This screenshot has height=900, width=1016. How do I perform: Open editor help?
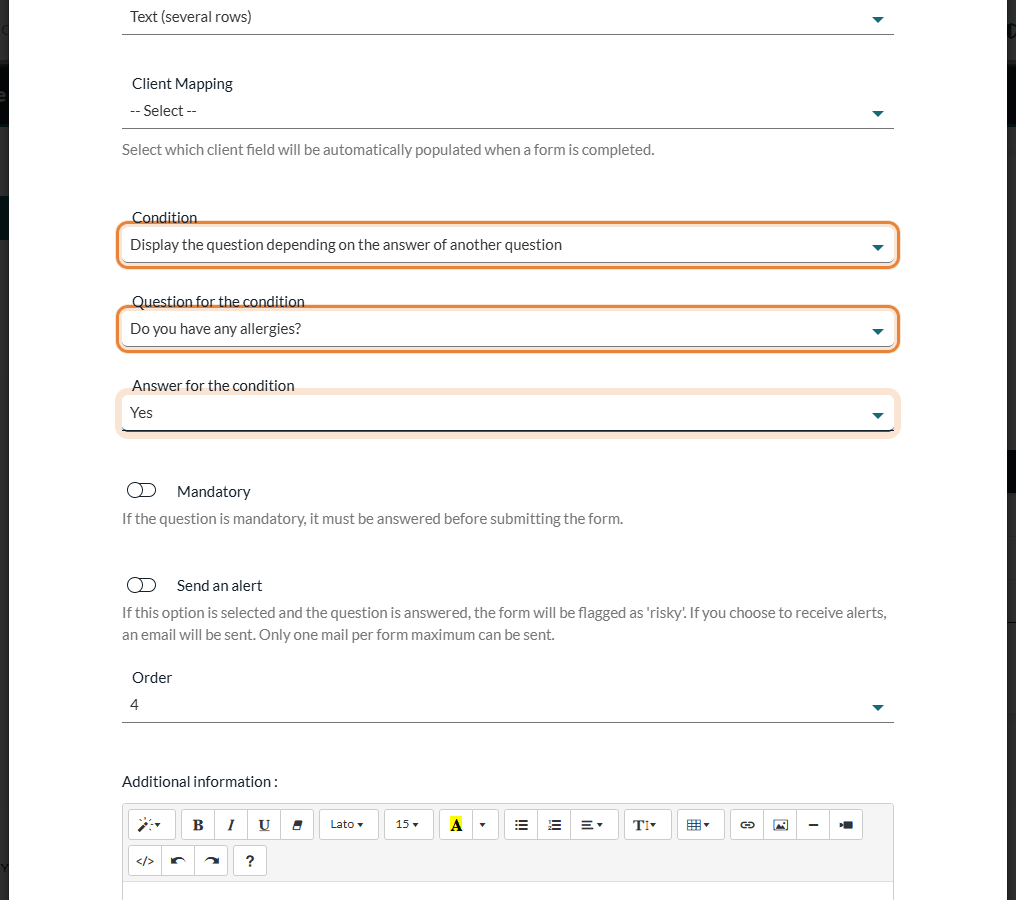(x=249, y=860)
